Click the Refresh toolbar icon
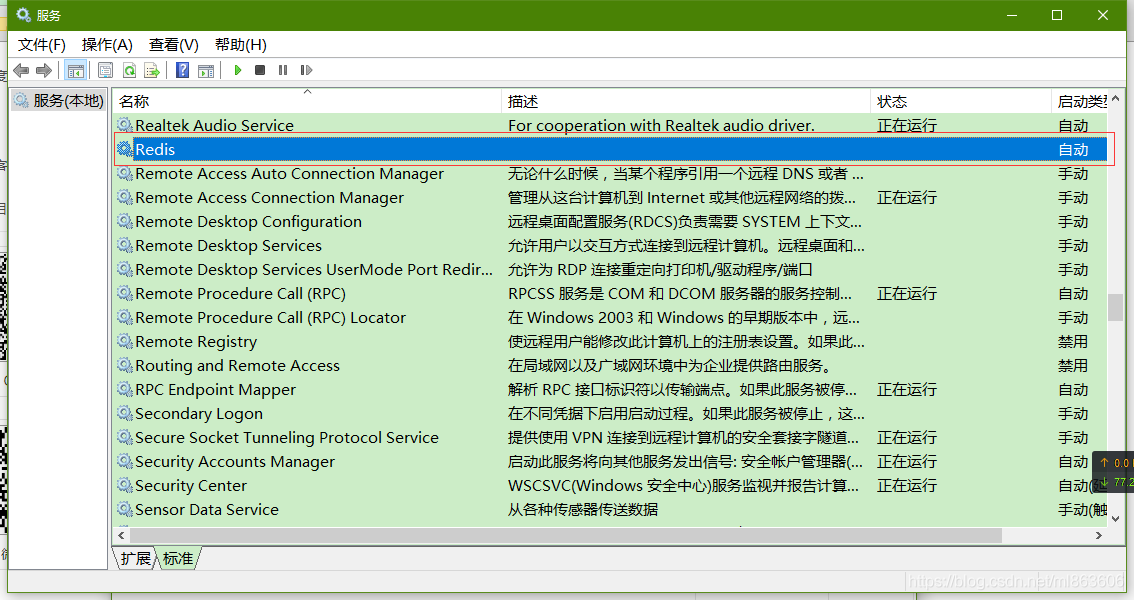The height and width of the screenshot is (600, 1134). tap(129, 70)
